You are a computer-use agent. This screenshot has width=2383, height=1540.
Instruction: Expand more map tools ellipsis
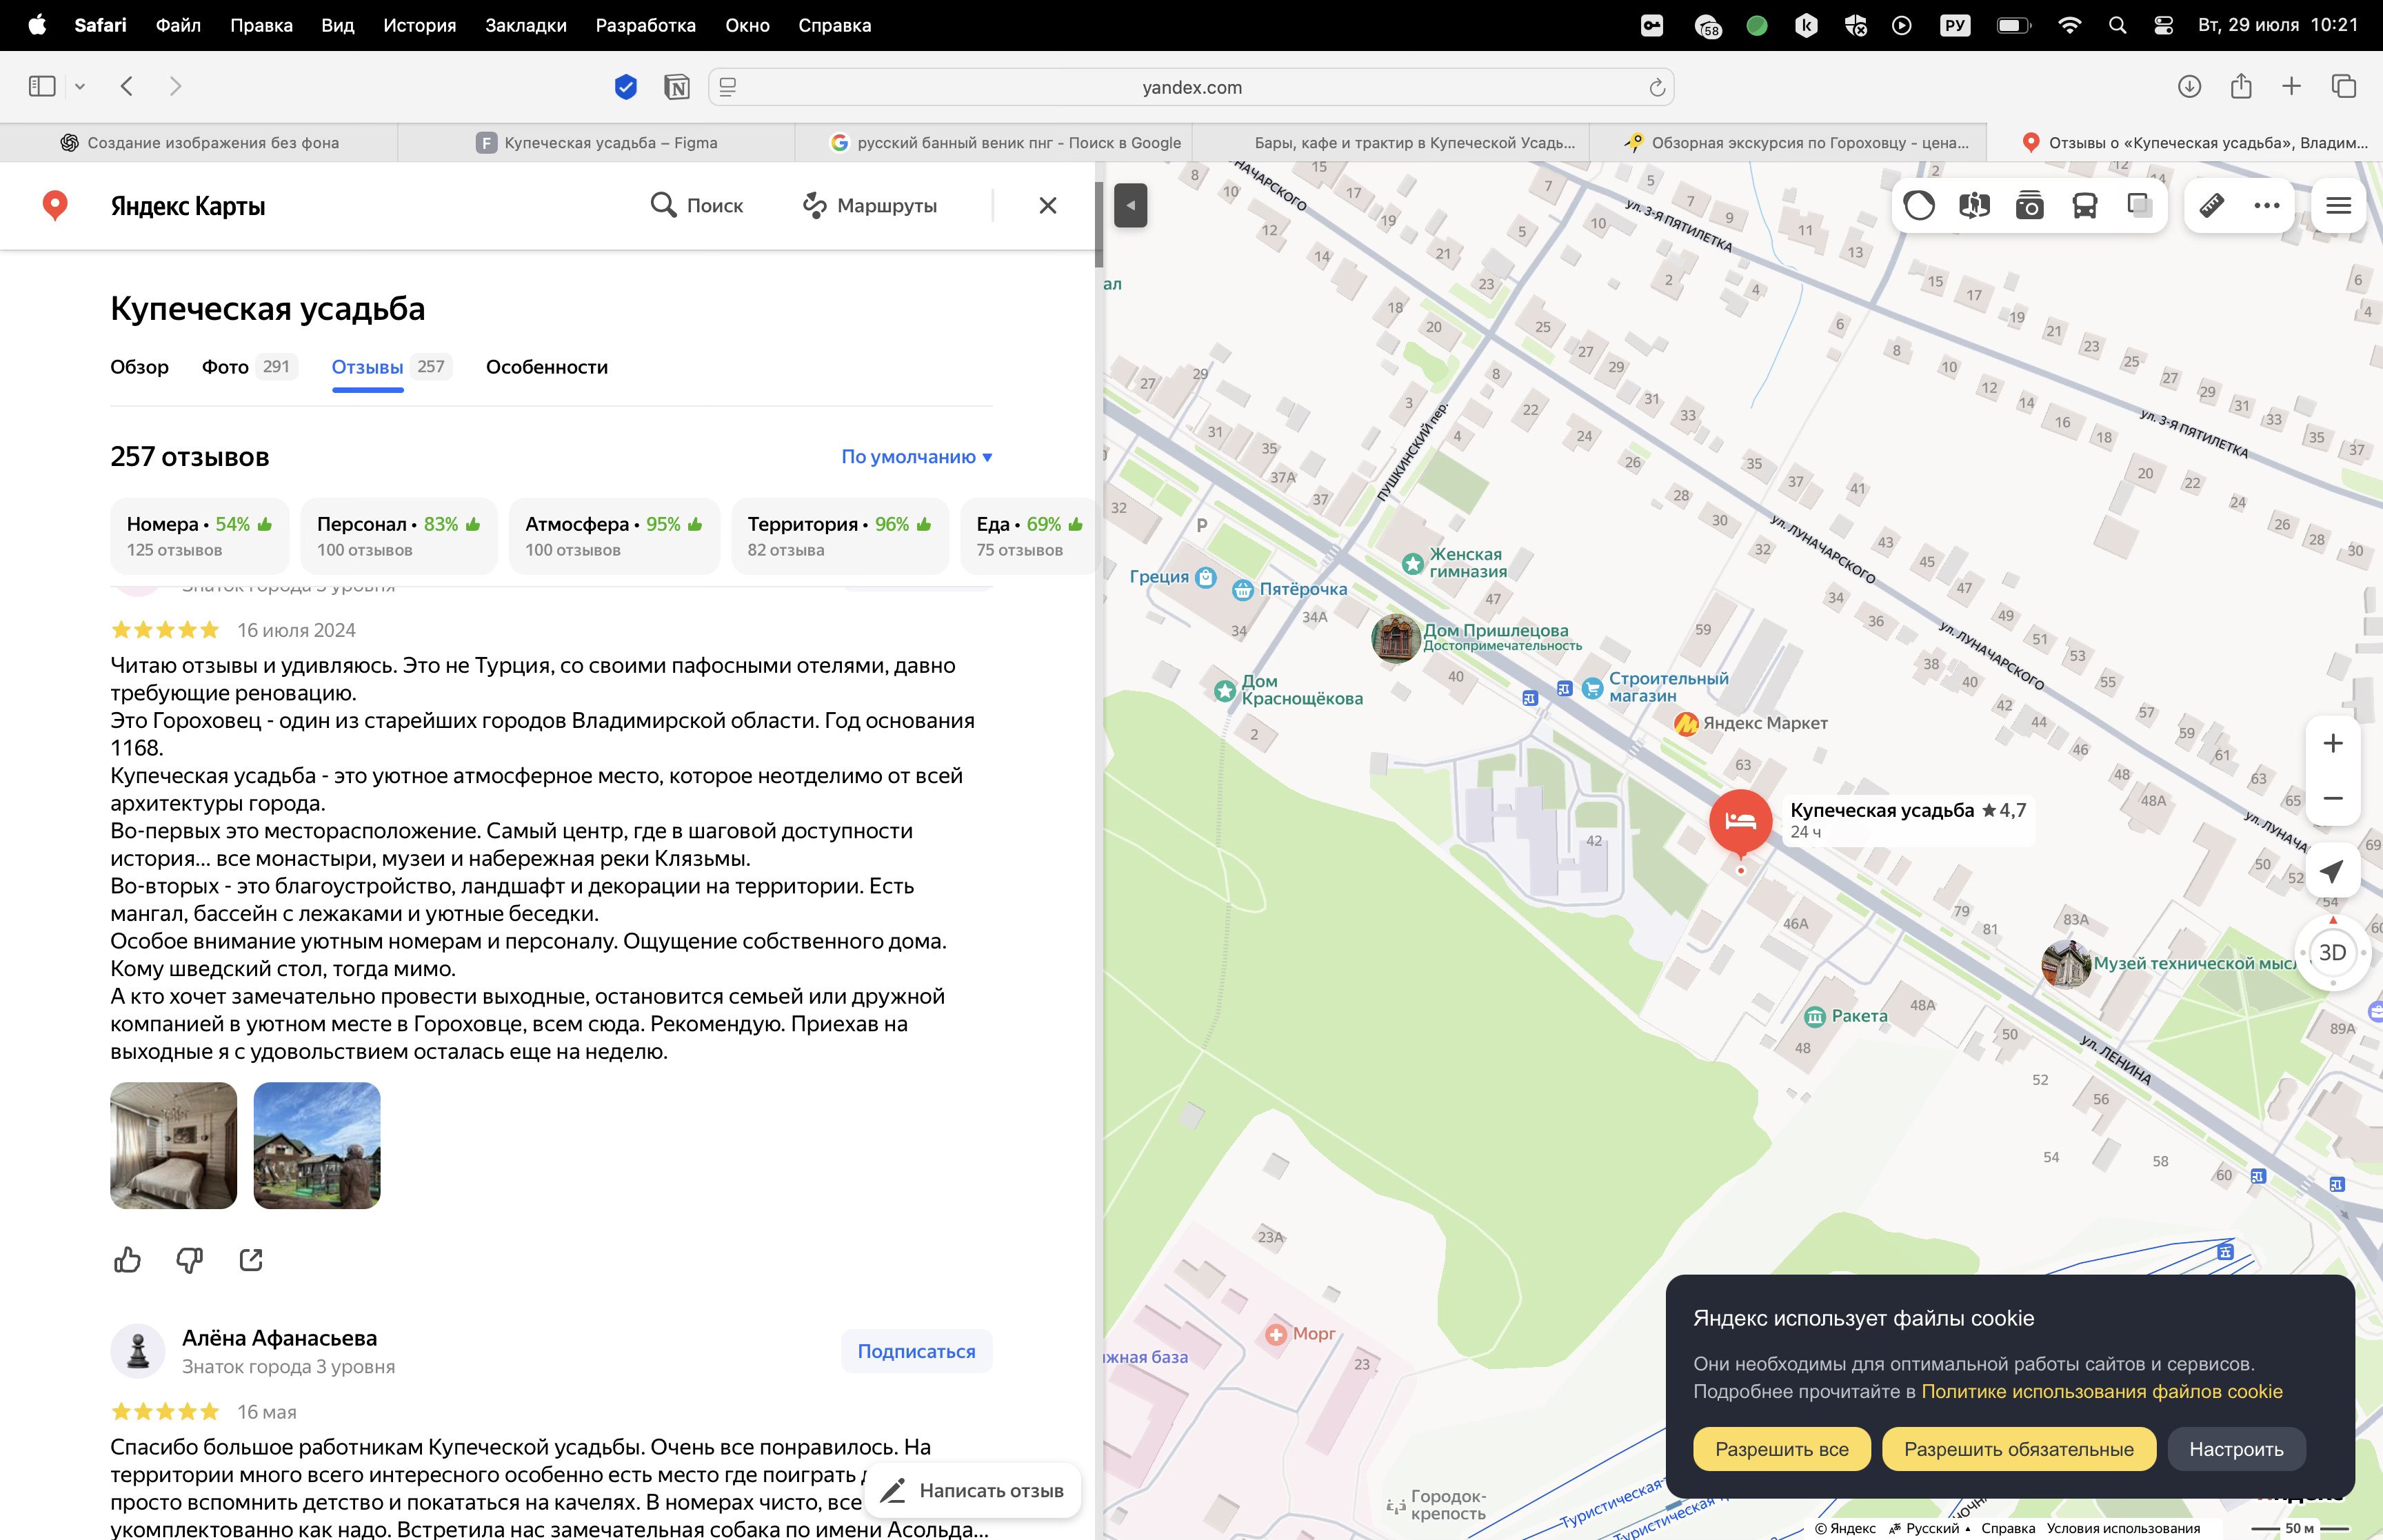click(x=2266, y=206)
